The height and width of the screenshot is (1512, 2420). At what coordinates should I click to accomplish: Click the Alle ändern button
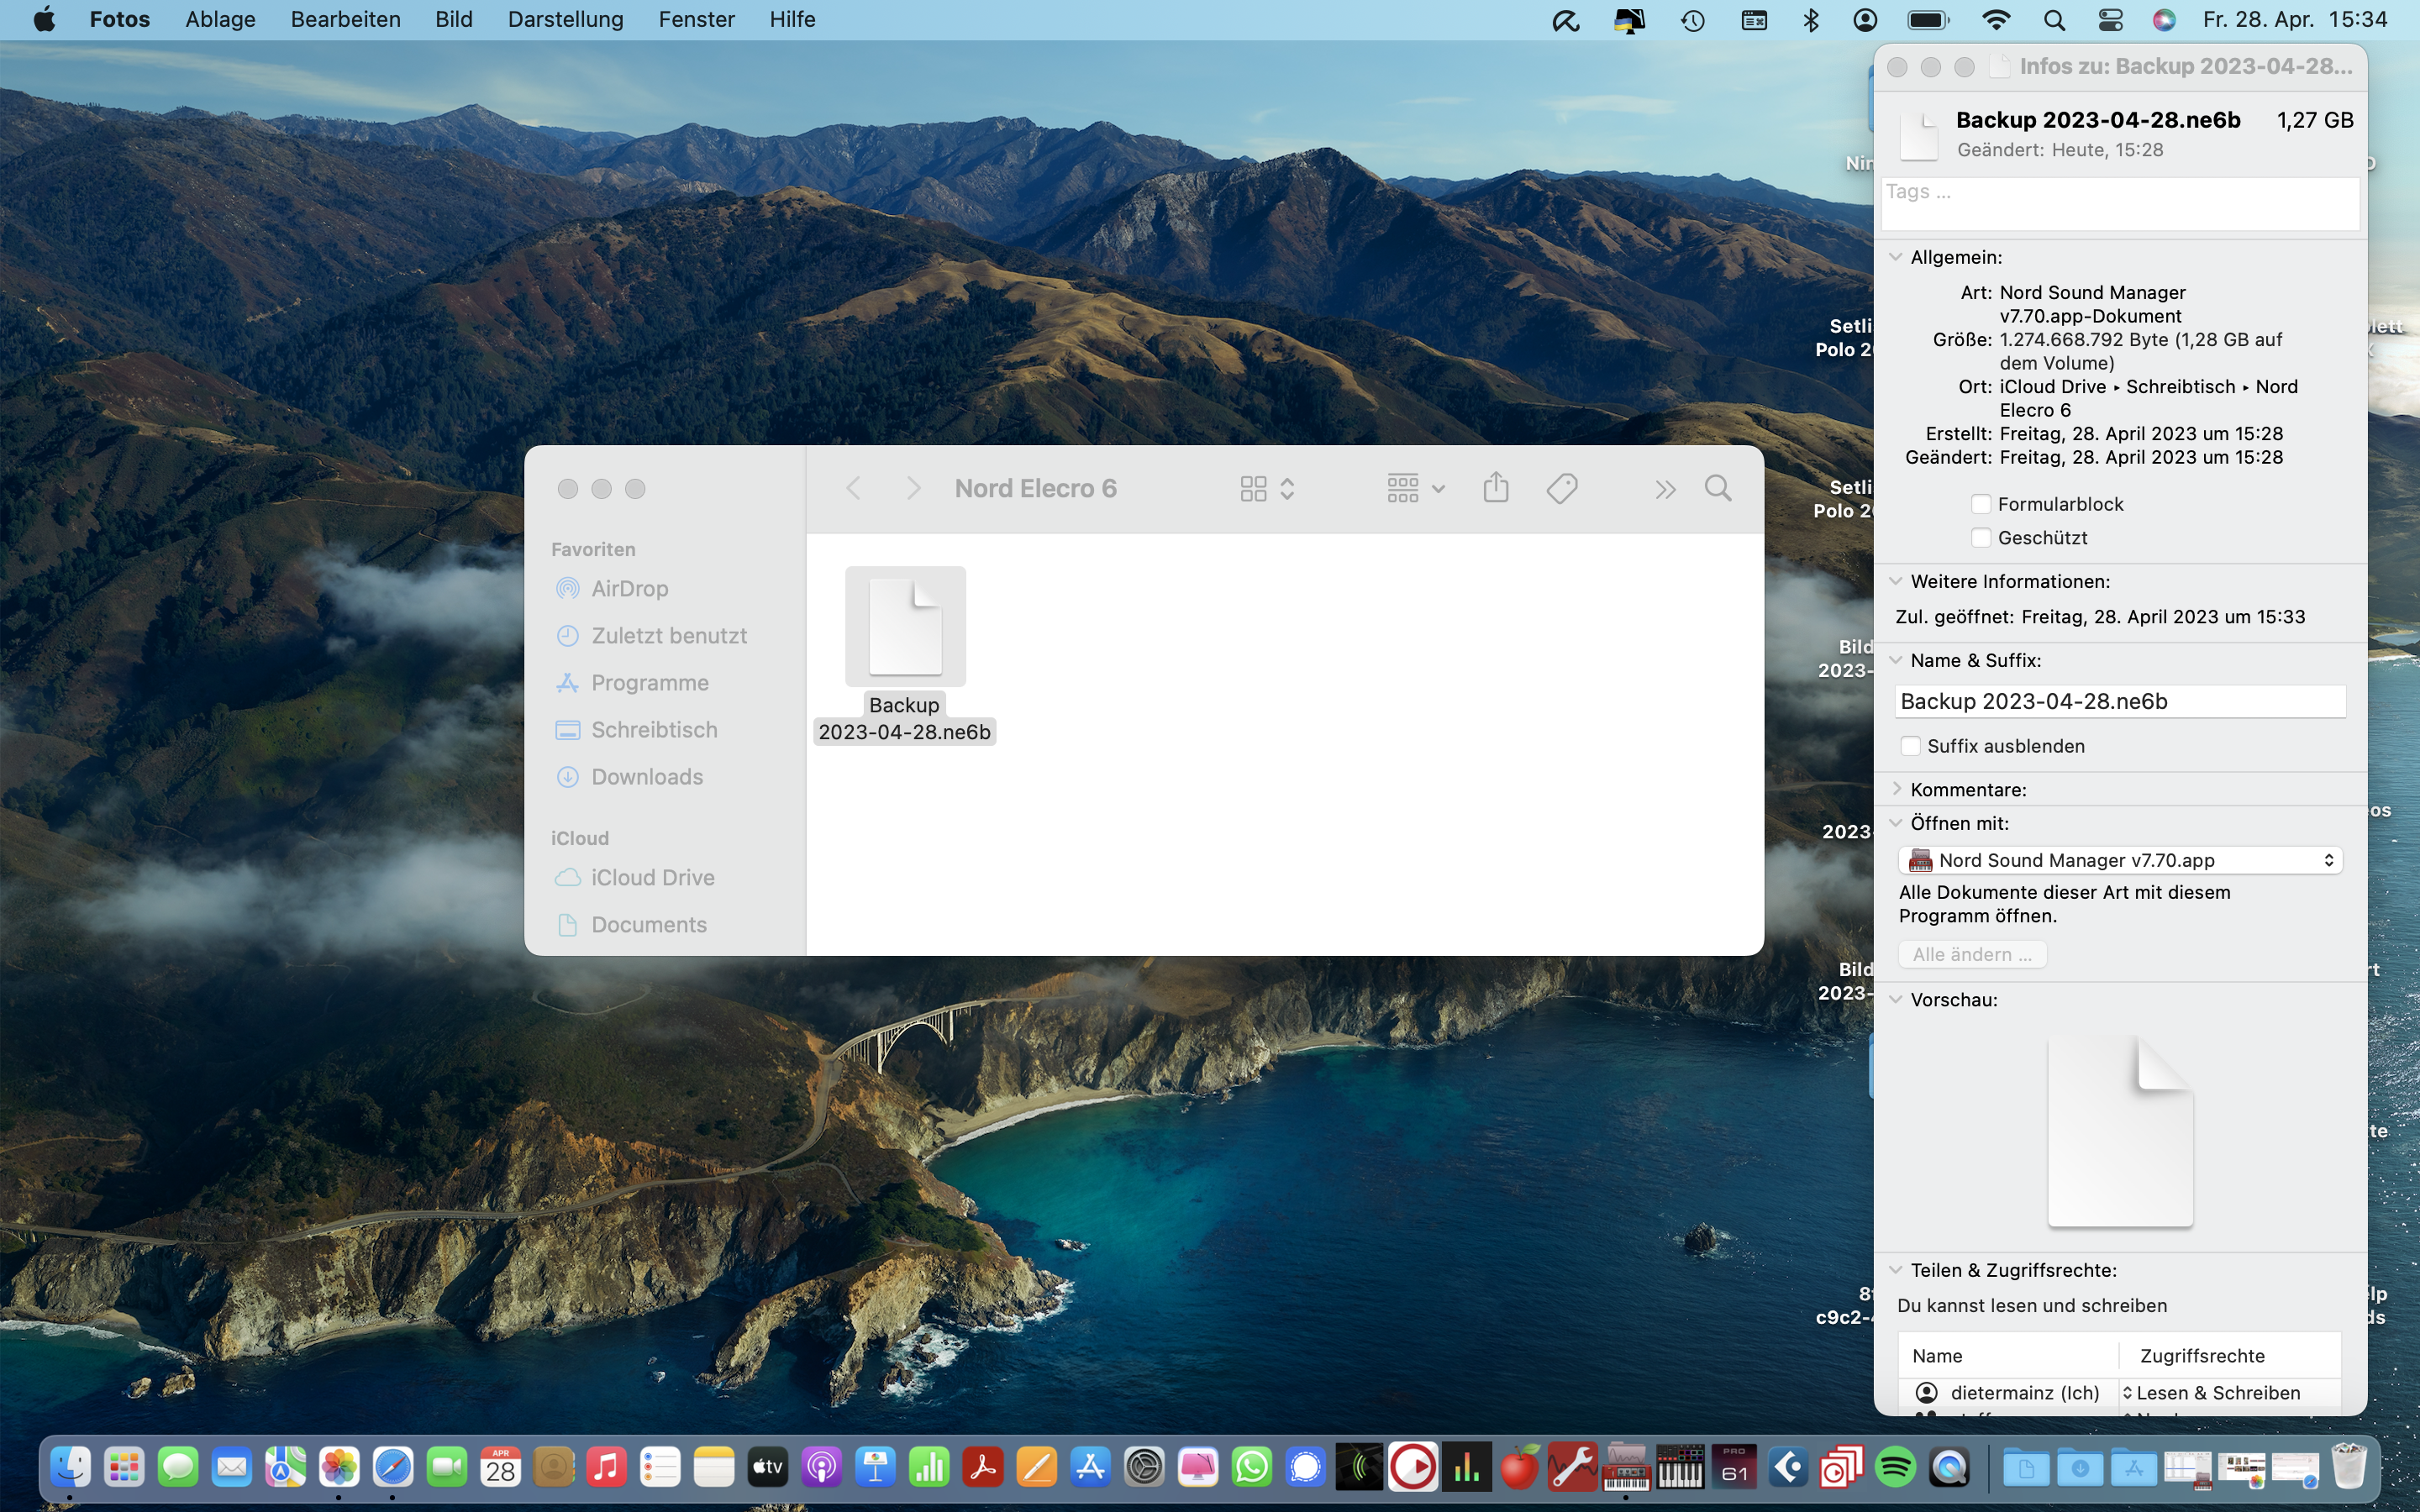pos(1971,954)
